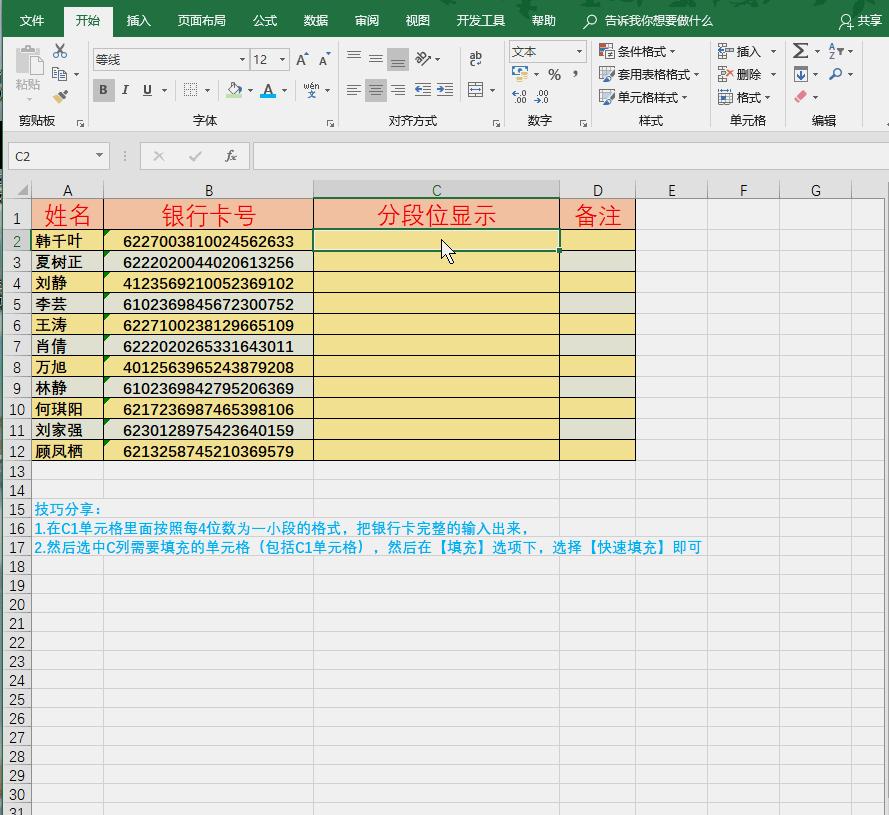Click the increase decimal icon

click(x=519, y=96)
